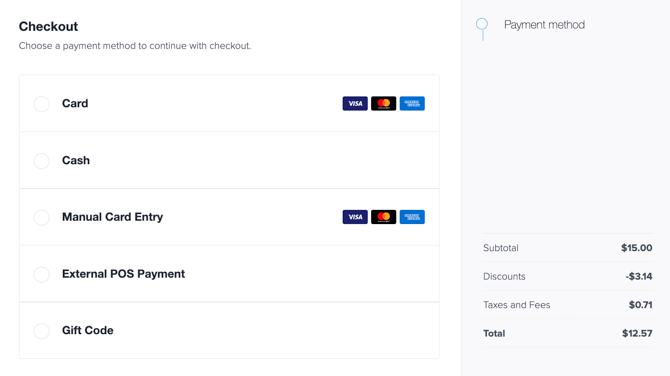Click the Discounts value -$3.14
Image resolution: width=670 pixels, height=376 pixels.
(639, 276)
